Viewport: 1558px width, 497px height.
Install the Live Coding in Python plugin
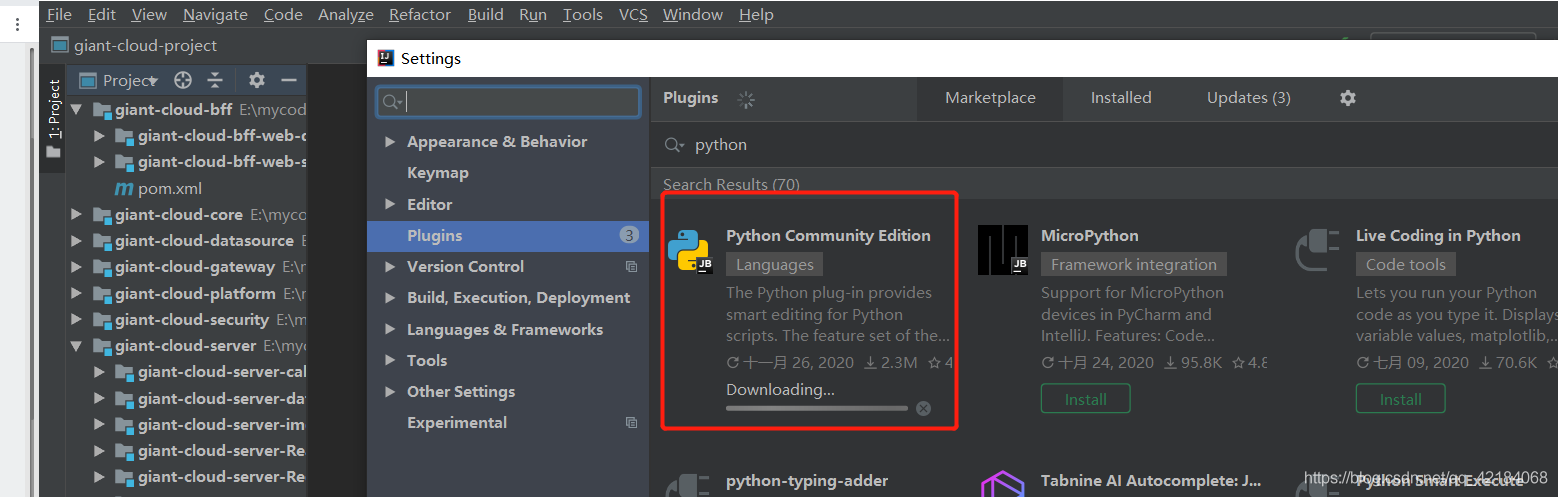(1400, 399)
